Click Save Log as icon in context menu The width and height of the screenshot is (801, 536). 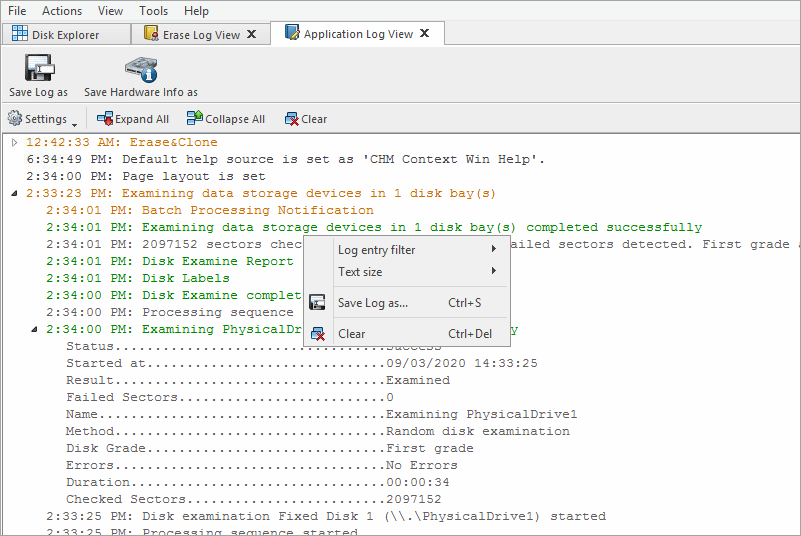click(x=317, y=303)
